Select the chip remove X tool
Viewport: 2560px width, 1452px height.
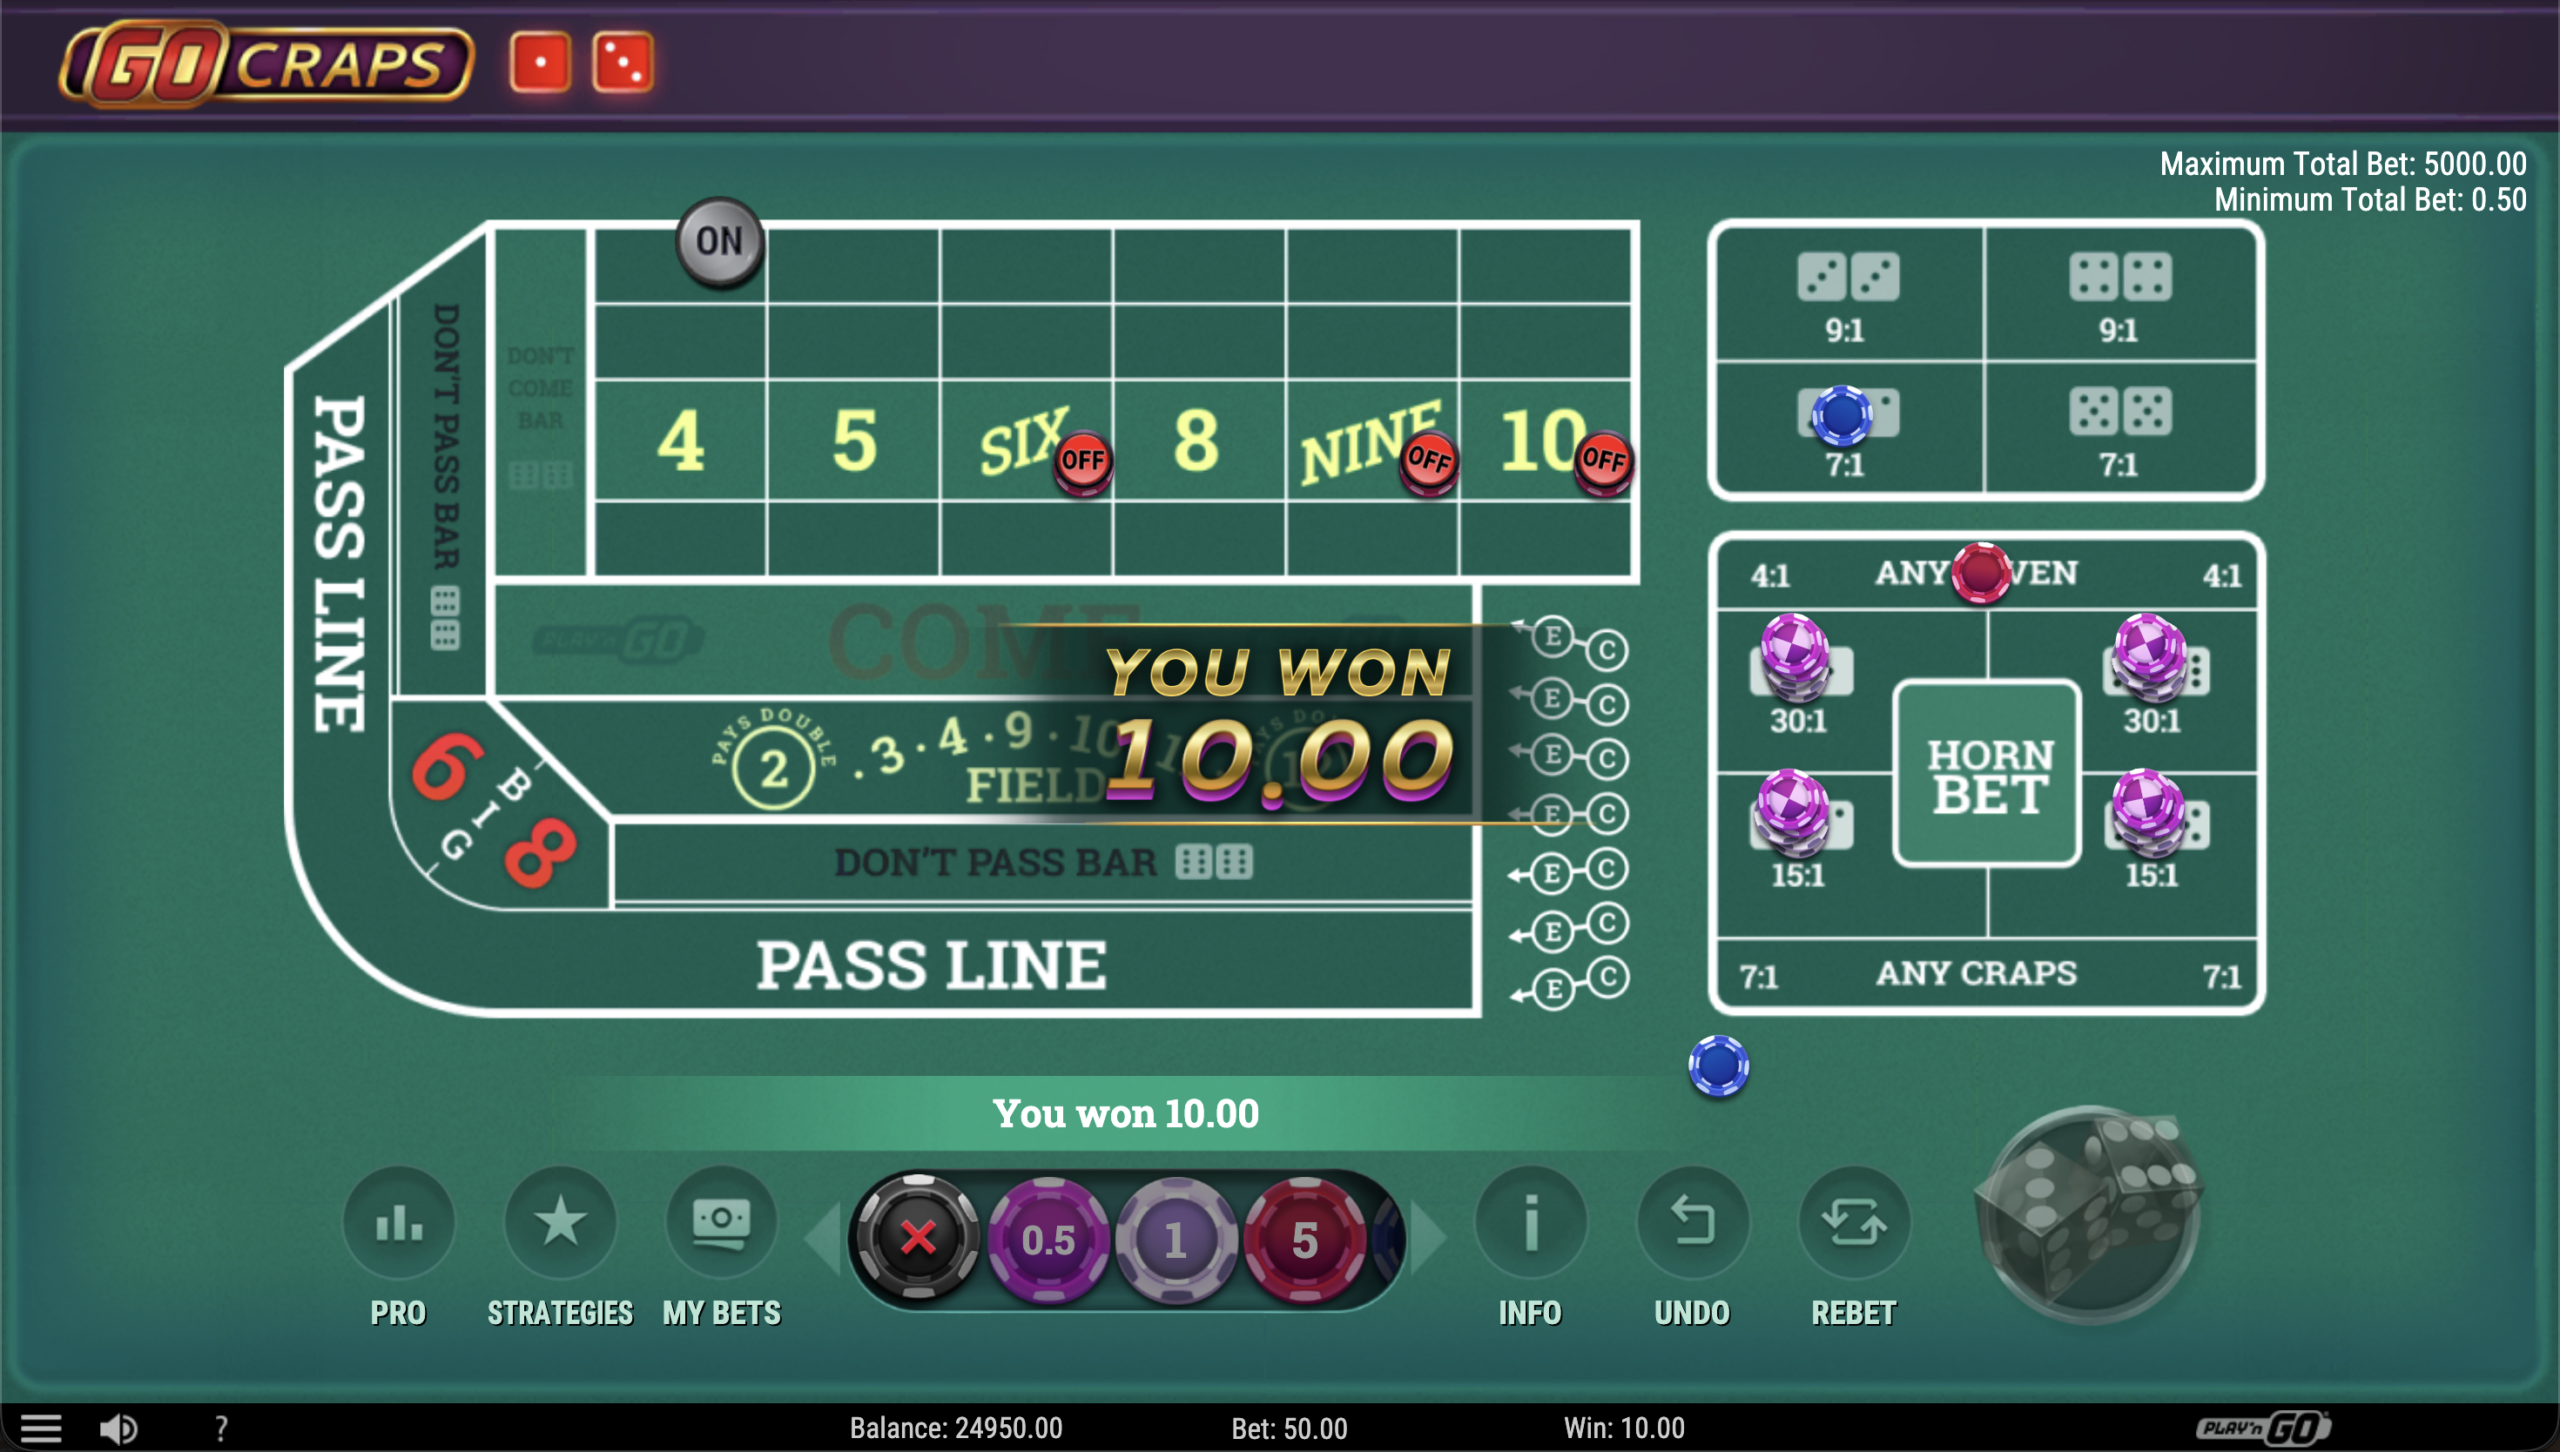pyautogui.click(x=917, y=1238)
